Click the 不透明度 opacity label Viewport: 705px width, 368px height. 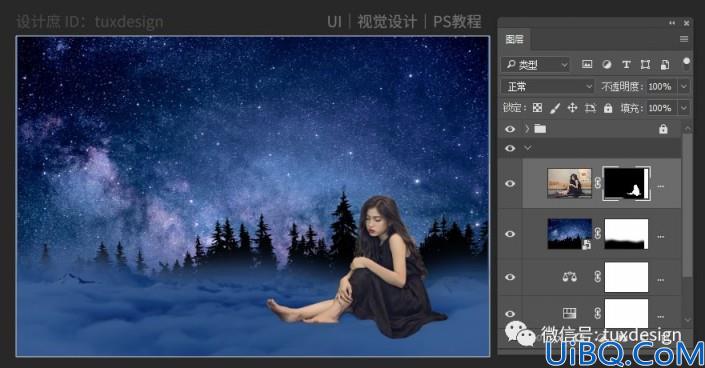pyautogui.click(x=623, y=86)
